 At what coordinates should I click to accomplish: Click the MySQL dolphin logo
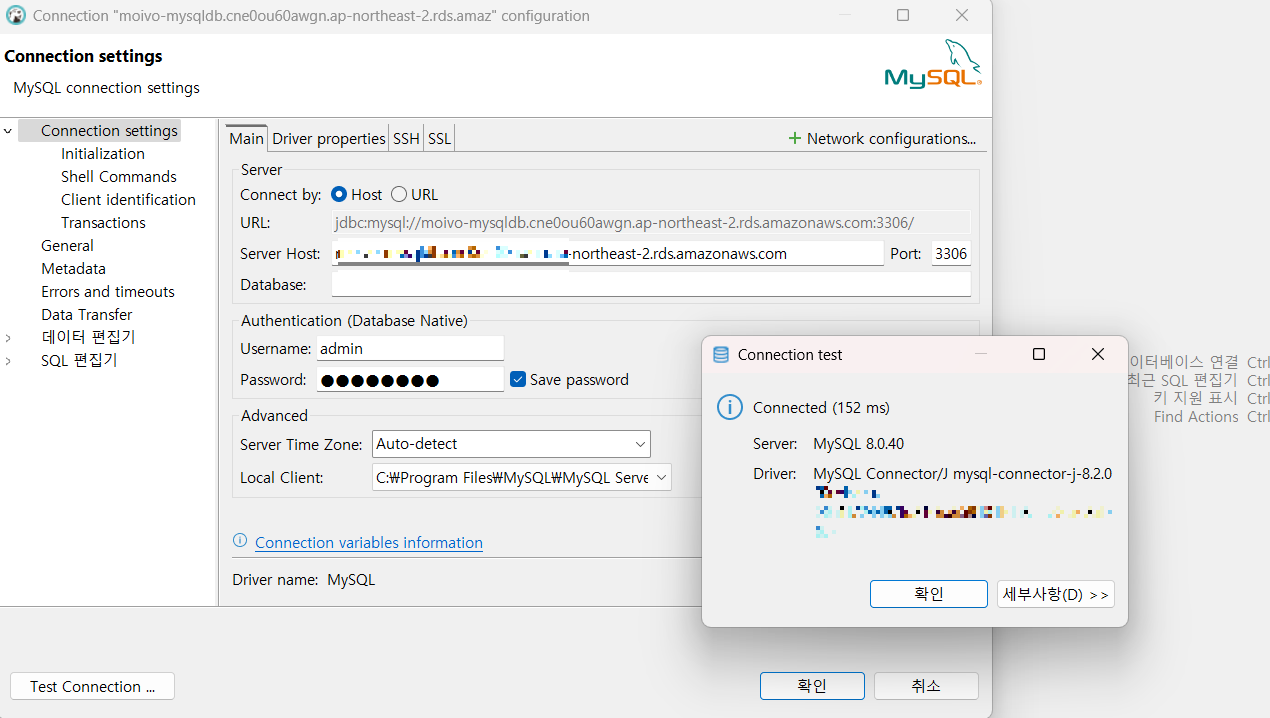pyautogui.click(x=933, y=65)
